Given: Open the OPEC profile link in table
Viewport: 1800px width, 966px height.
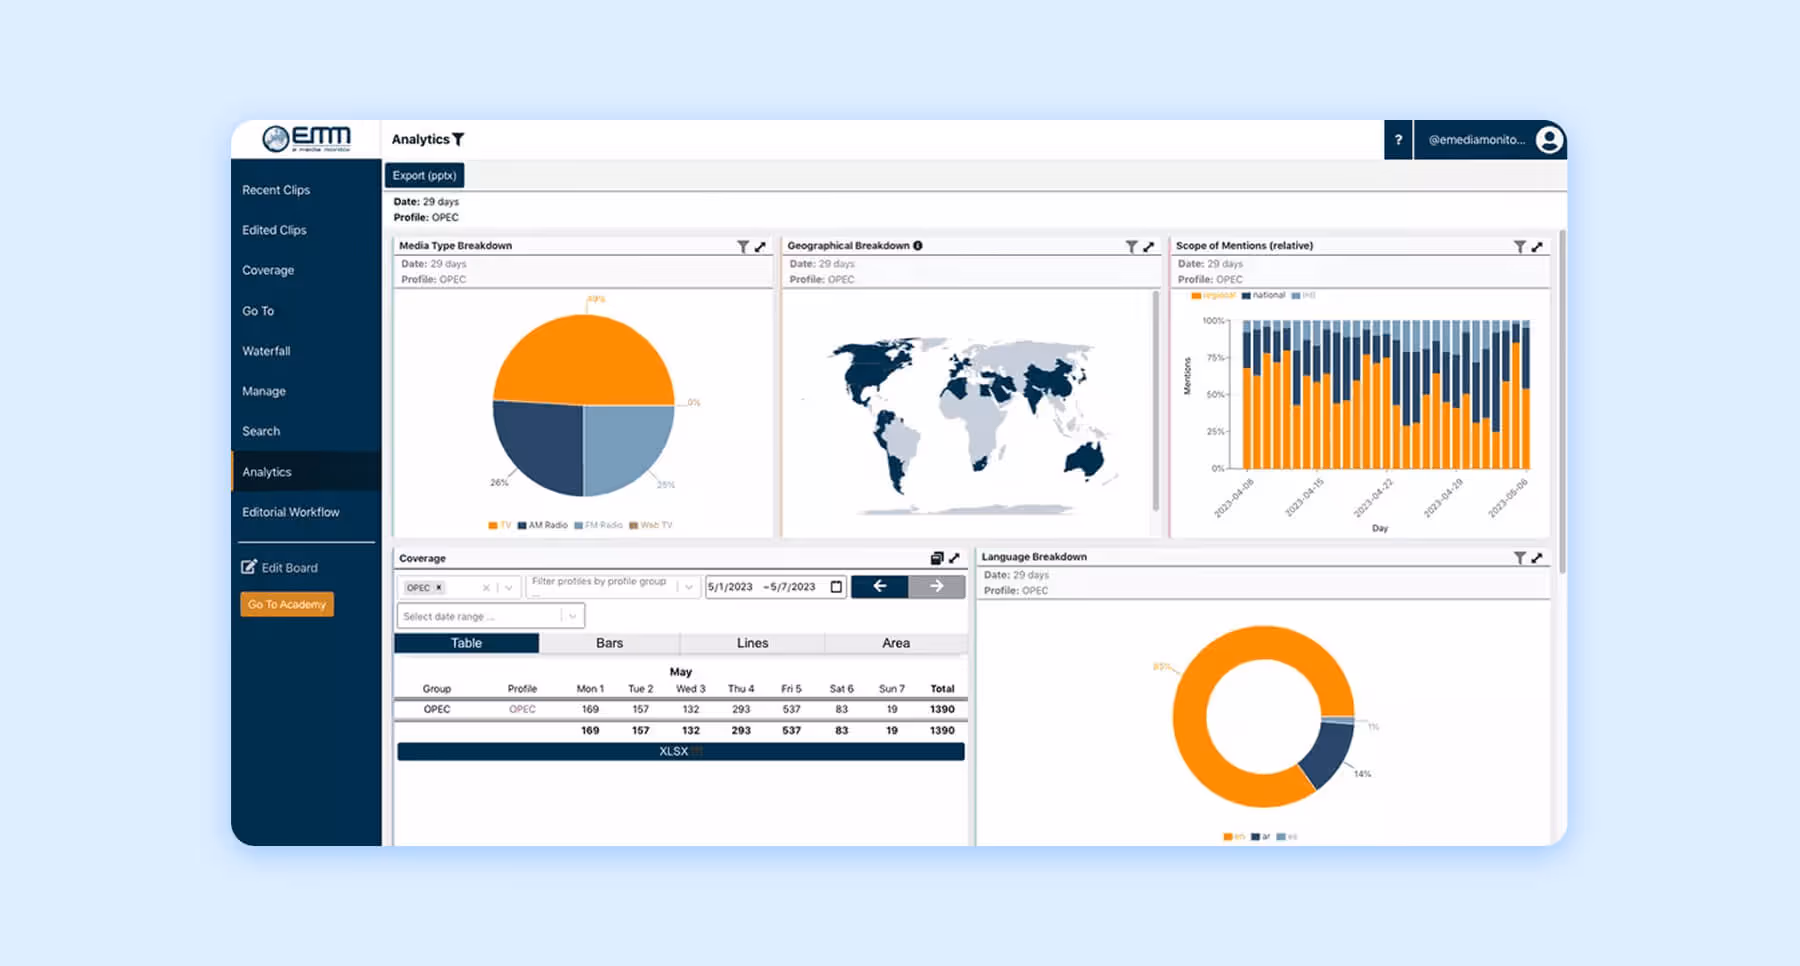Looking at the screenshot, I should click(x=522, y=709).
